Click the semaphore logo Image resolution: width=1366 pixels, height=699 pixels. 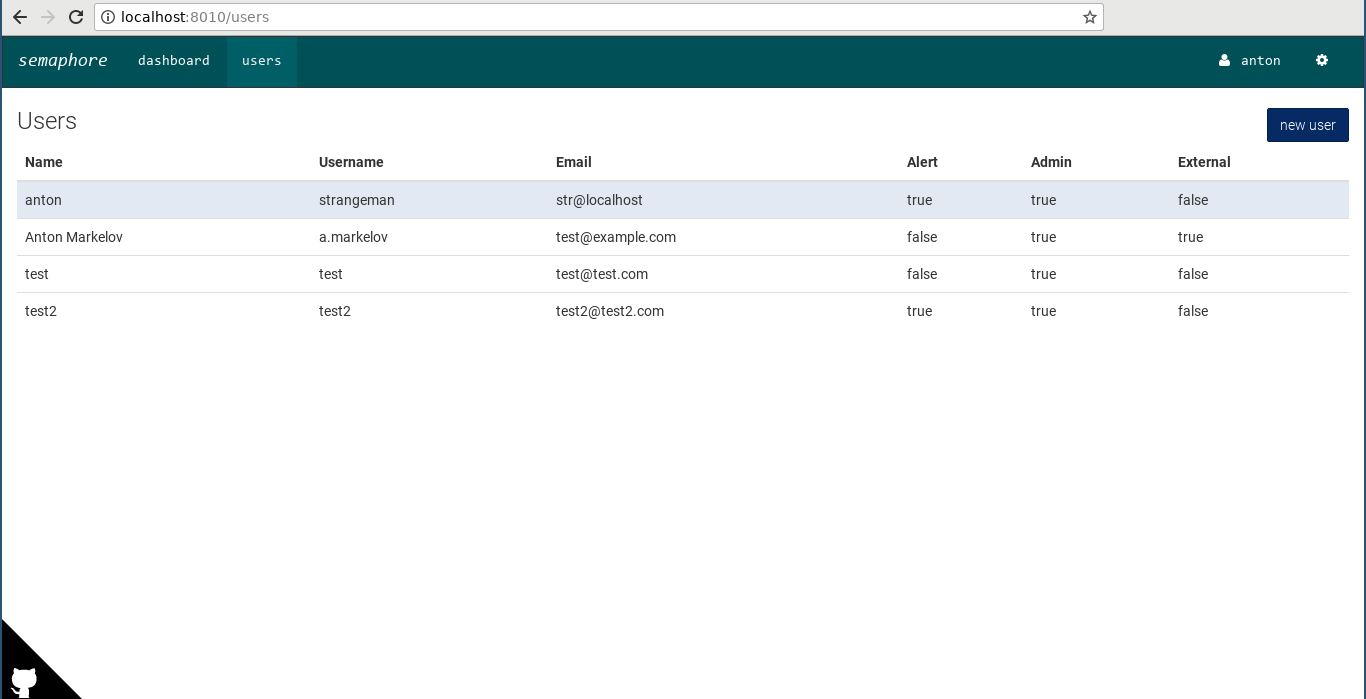pos(62,61)
